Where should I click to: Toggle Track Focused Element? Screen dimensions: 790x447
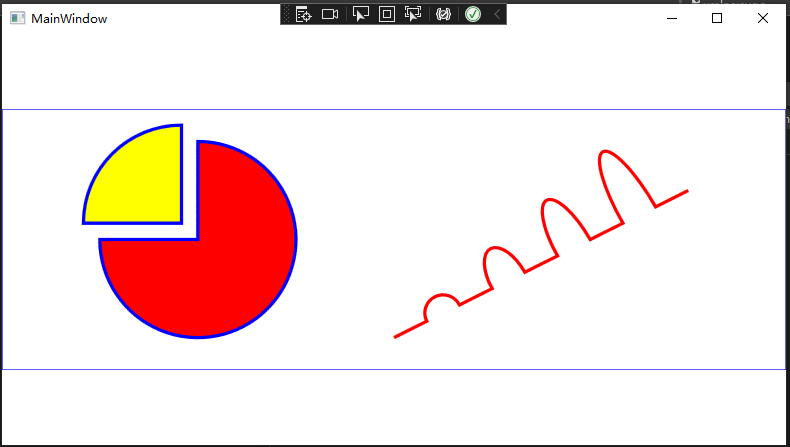click(x=413, y=15)
